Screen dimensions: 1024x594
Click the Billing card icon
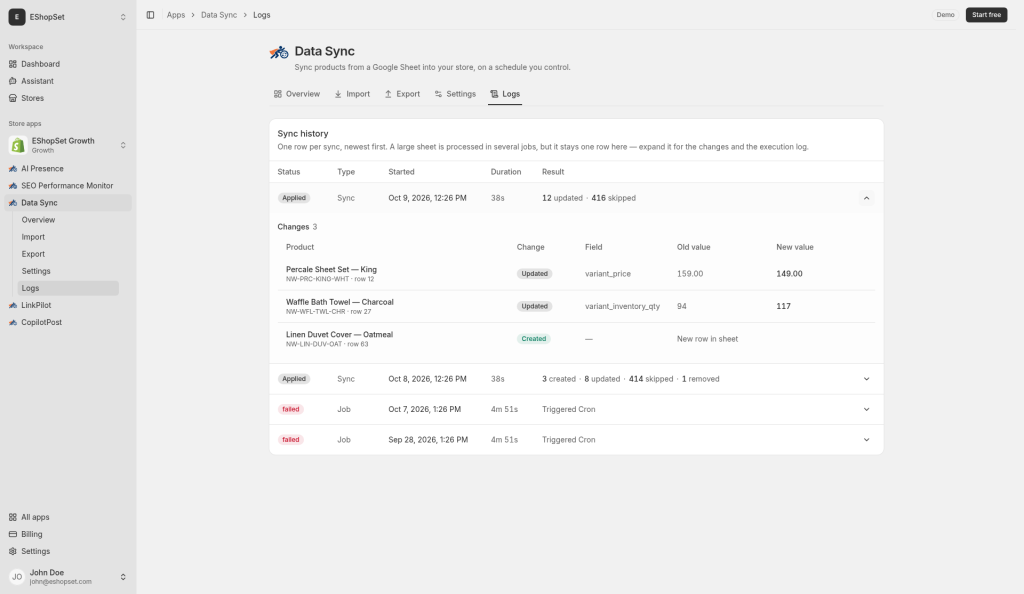point(12,534)
